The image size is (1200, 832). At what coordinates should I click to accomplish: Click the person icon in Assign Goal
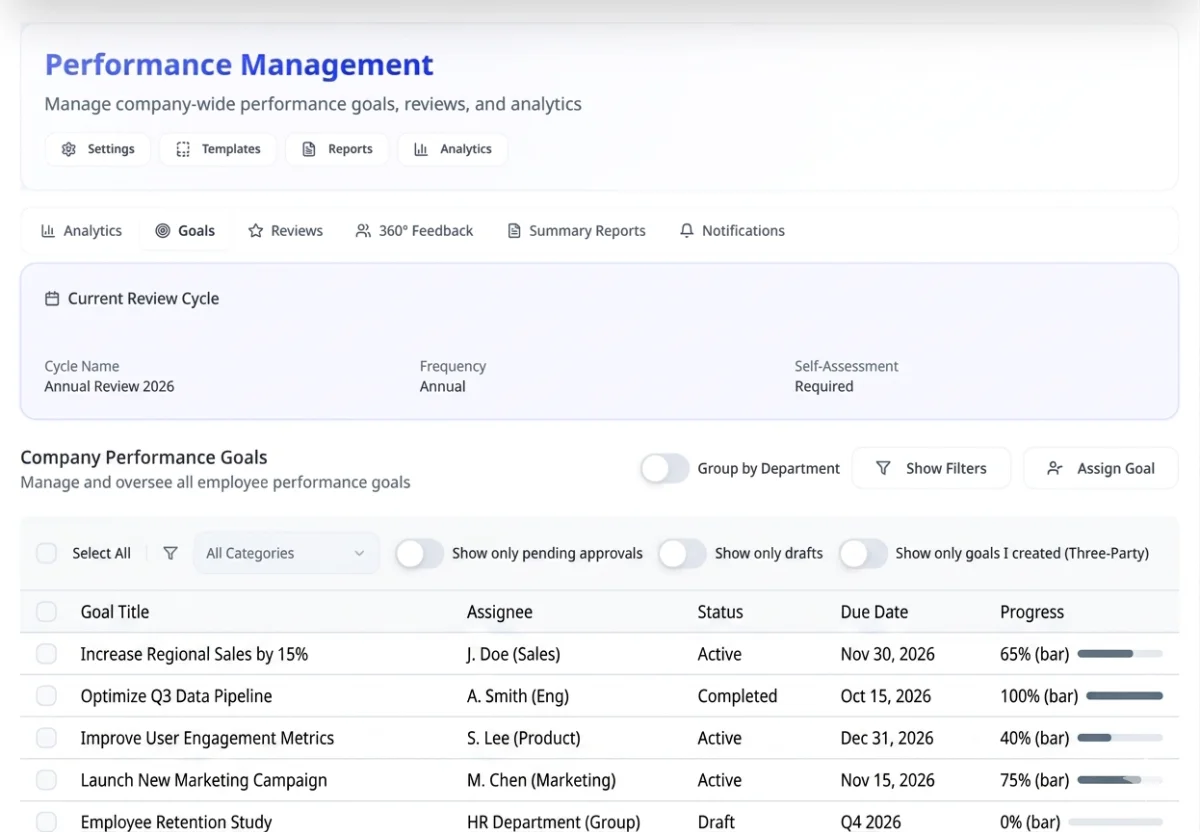click(1054, 468)
